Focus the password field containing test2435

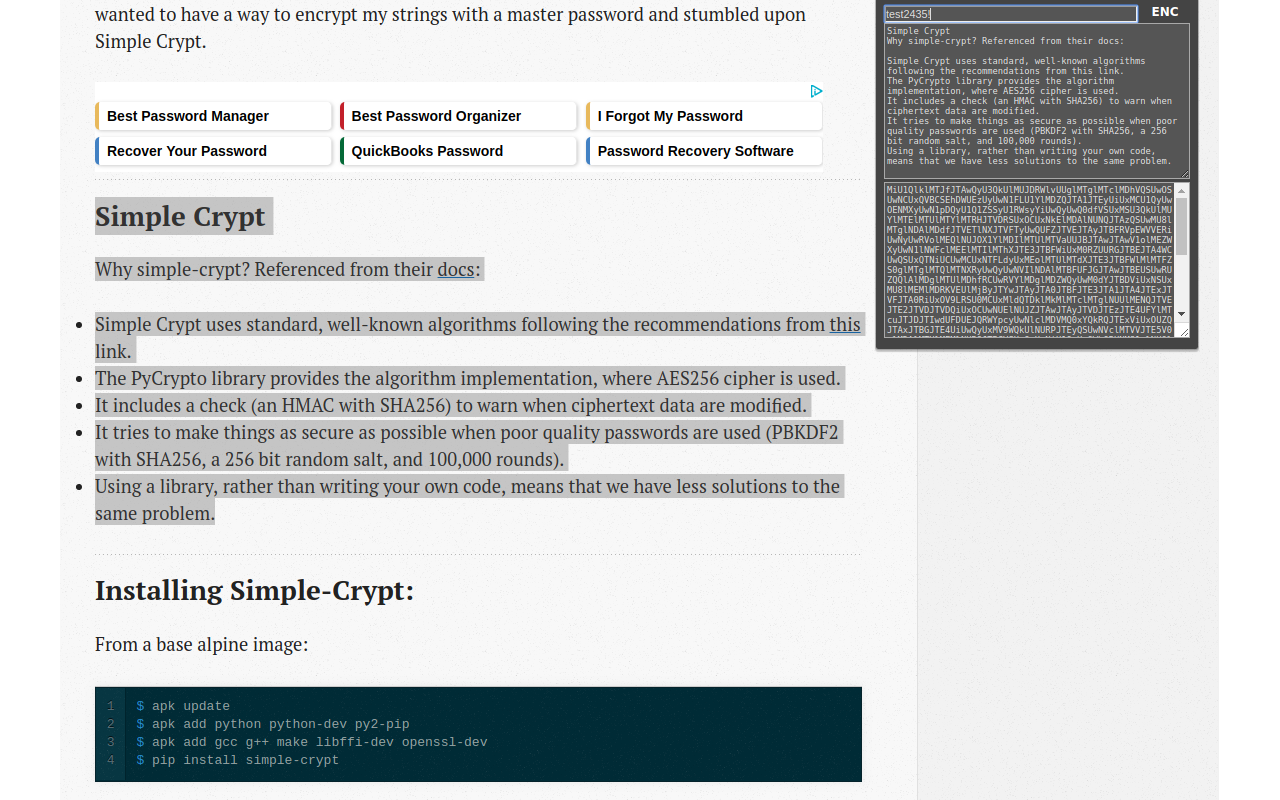1011,14
